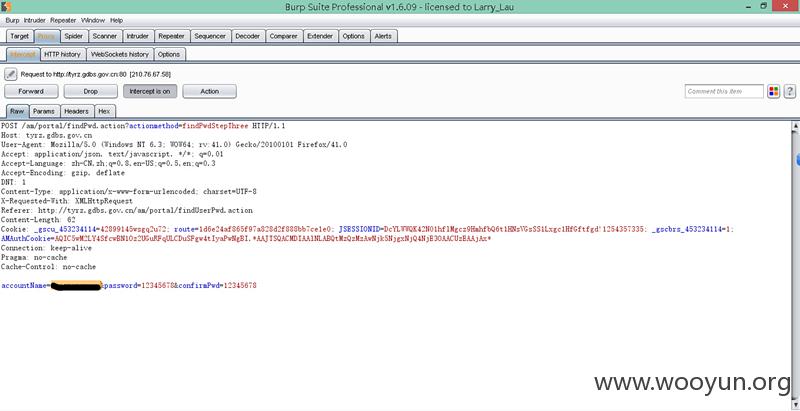Switch to the Repeater tool tab
The width and height of the screenshot is (800, 411).
(x=171, y=36)
